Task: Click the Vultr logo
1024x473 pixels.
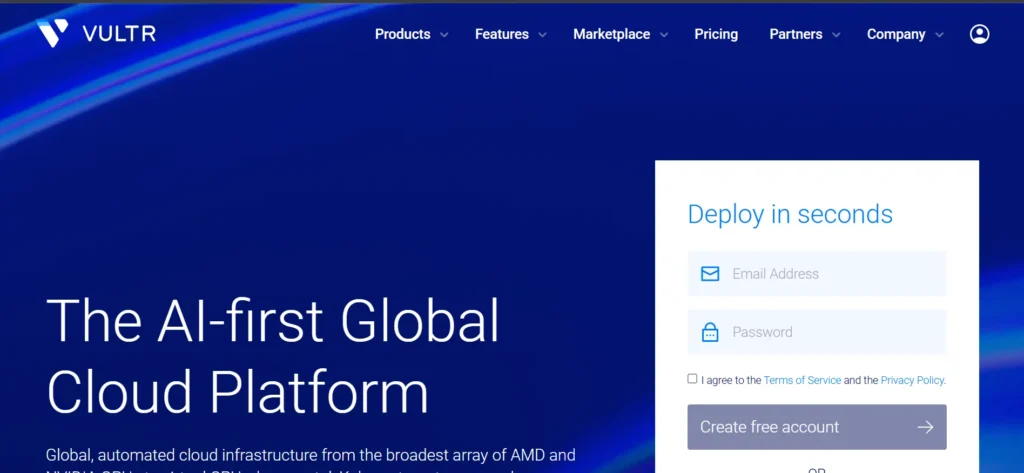Action: click(x=95, y=33)
